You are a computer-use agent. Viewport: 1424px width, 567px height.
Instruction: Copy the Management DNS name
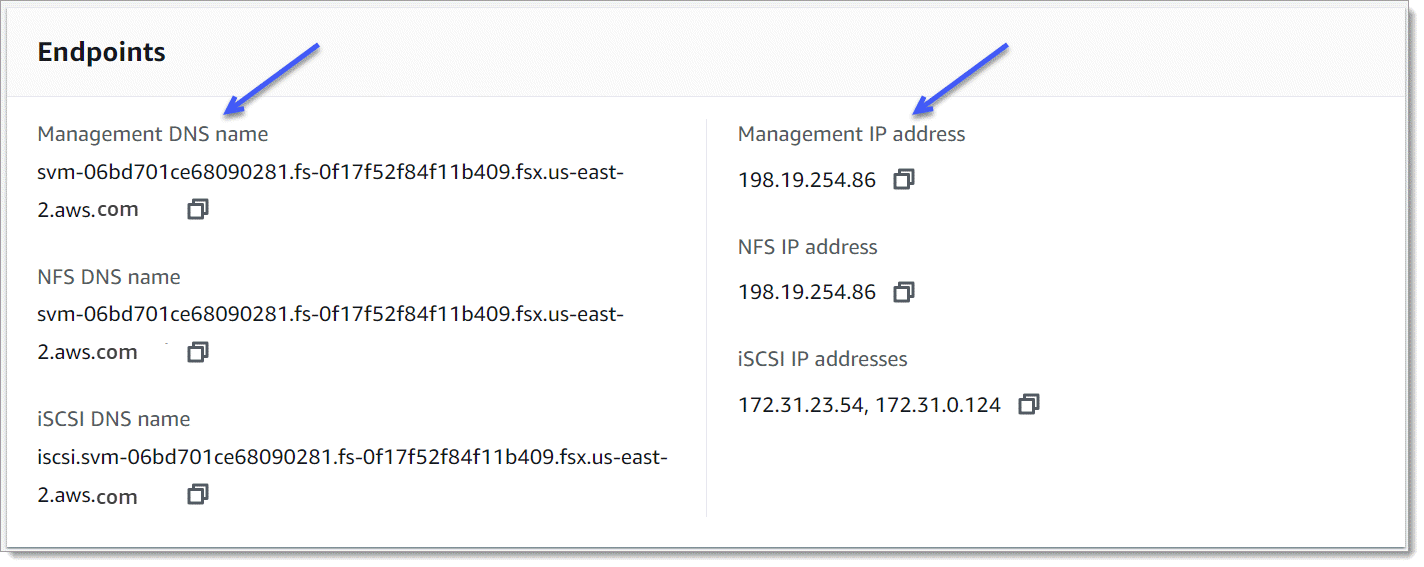198,210
